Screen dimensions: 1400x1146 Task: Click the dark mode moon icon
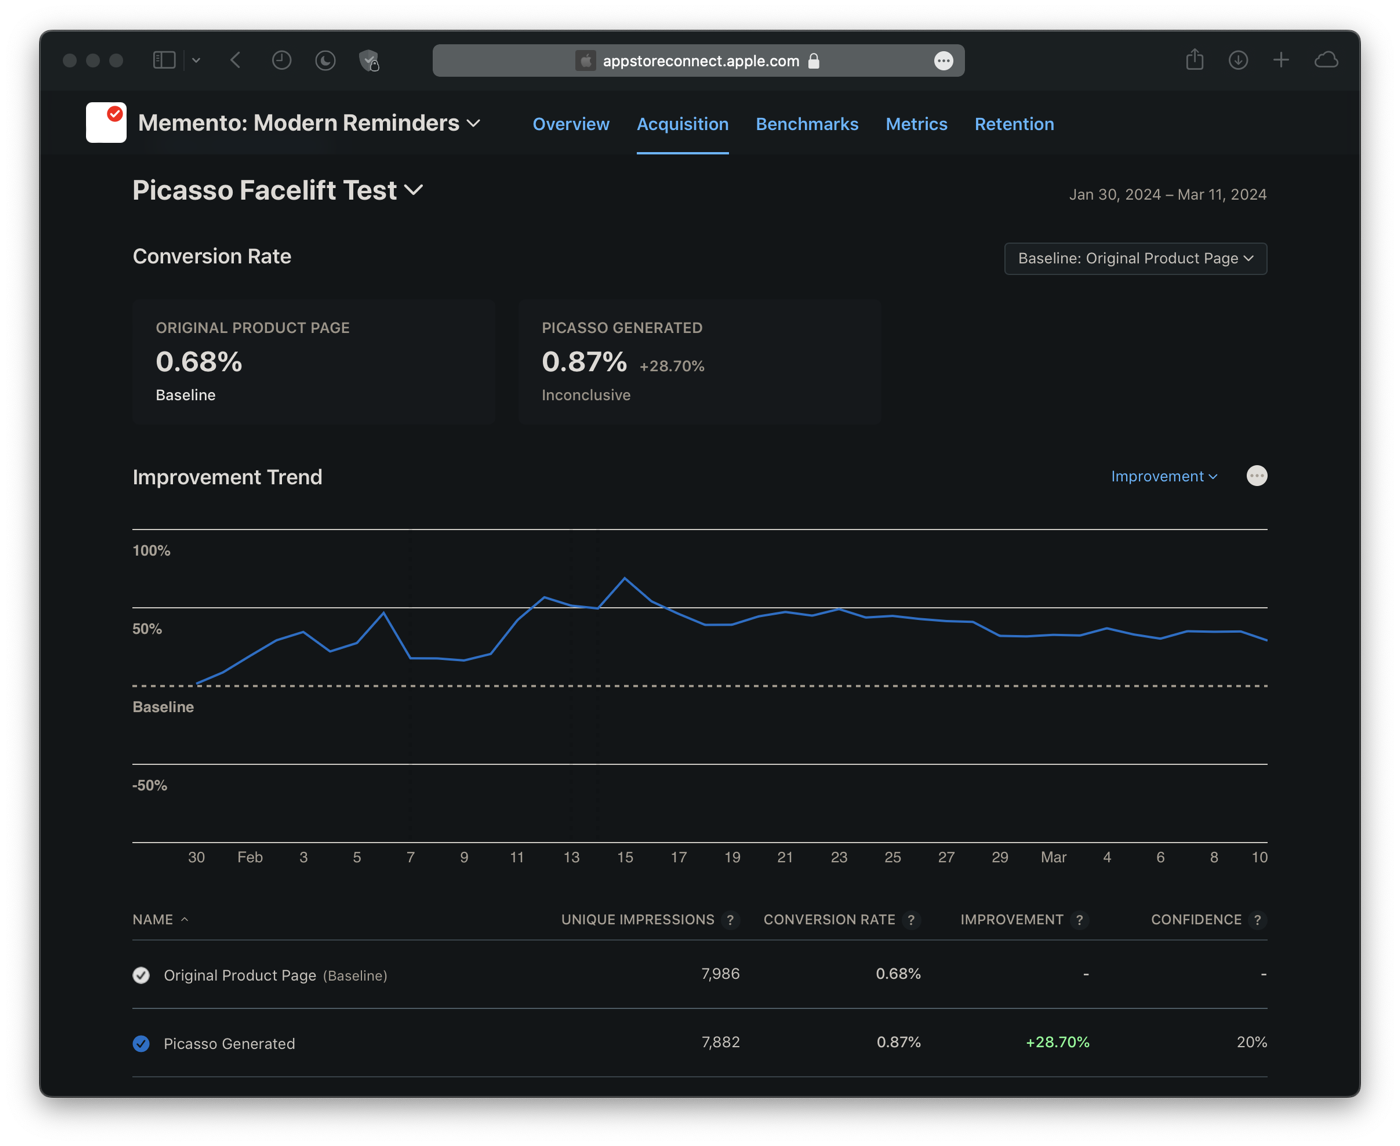pos(325,60)
